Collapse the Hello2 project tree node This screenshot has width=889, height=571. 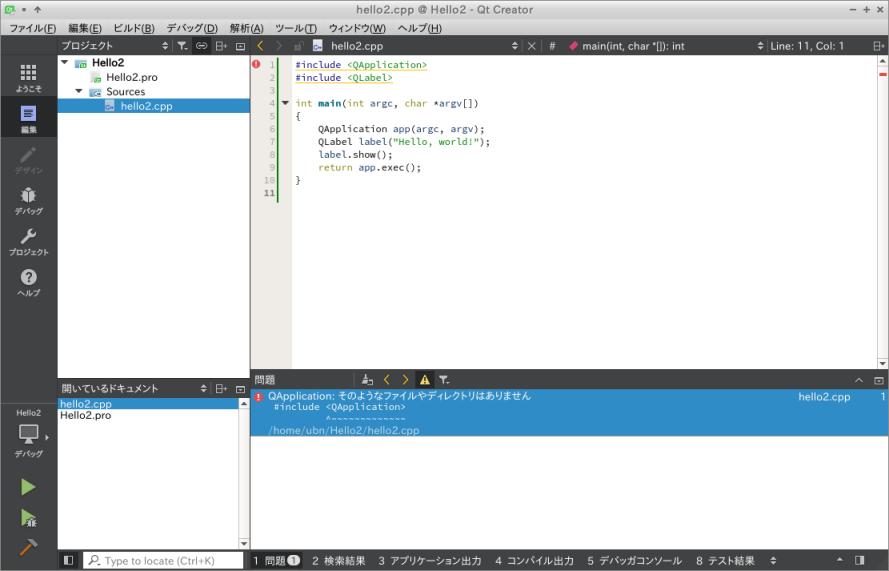click(65, 62)
